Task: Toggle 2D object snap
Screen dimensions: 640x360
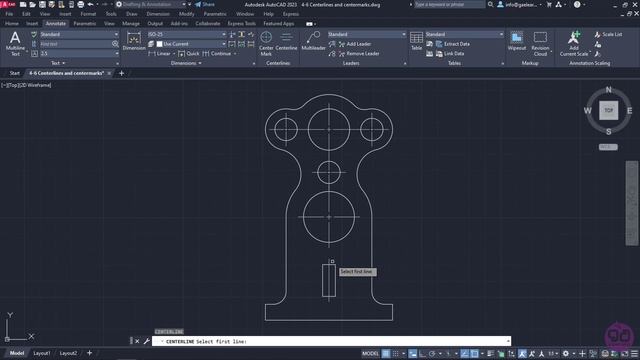Action: (x=474, y=353)
